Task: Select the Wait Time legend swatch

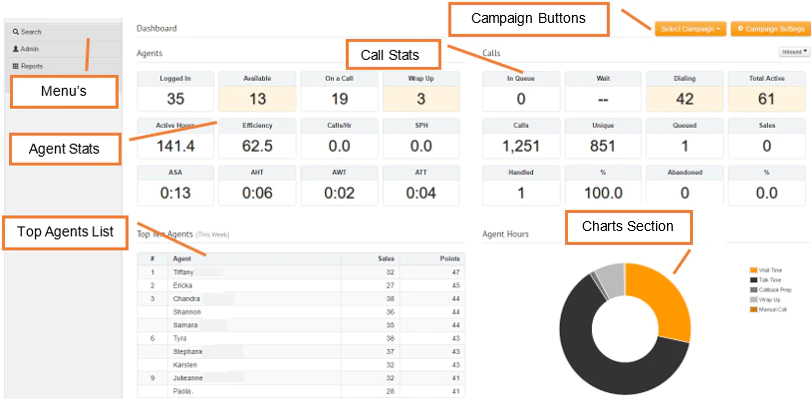Action: click(x=753, y=270)
